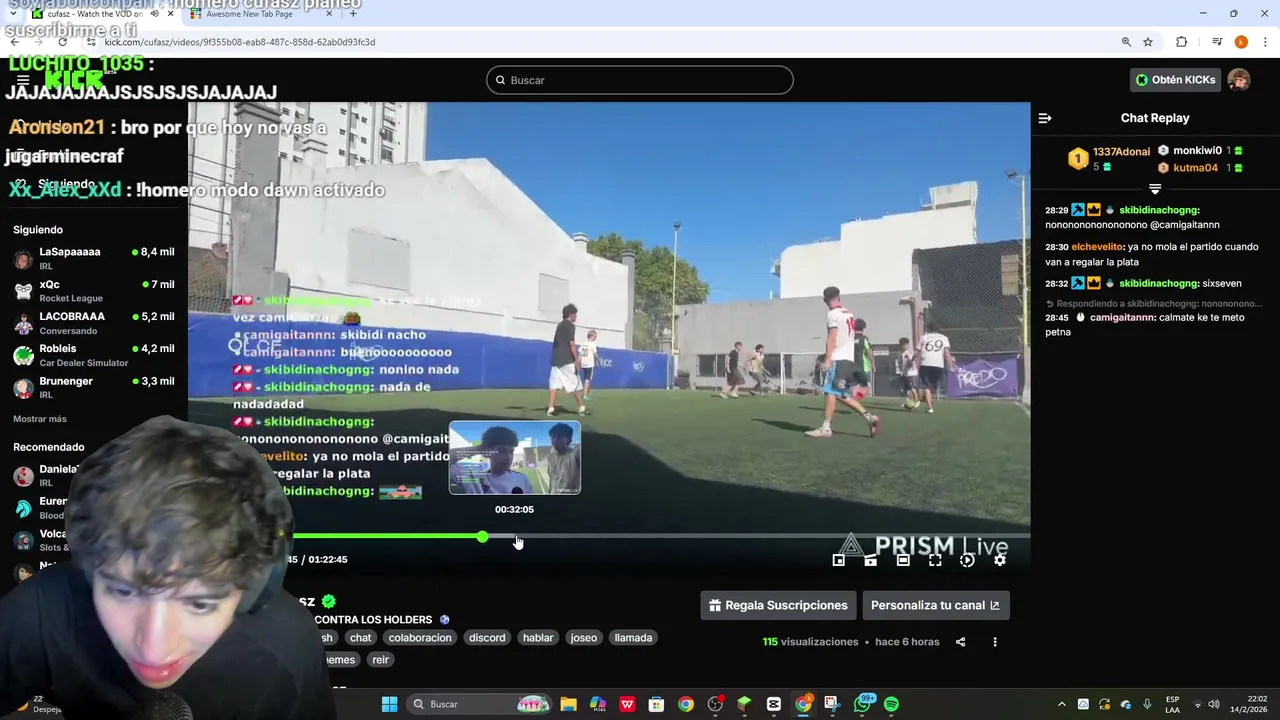Screen dimensions: 1280x720
Task: Open Windows Start menu
Action: click(390, 704)
